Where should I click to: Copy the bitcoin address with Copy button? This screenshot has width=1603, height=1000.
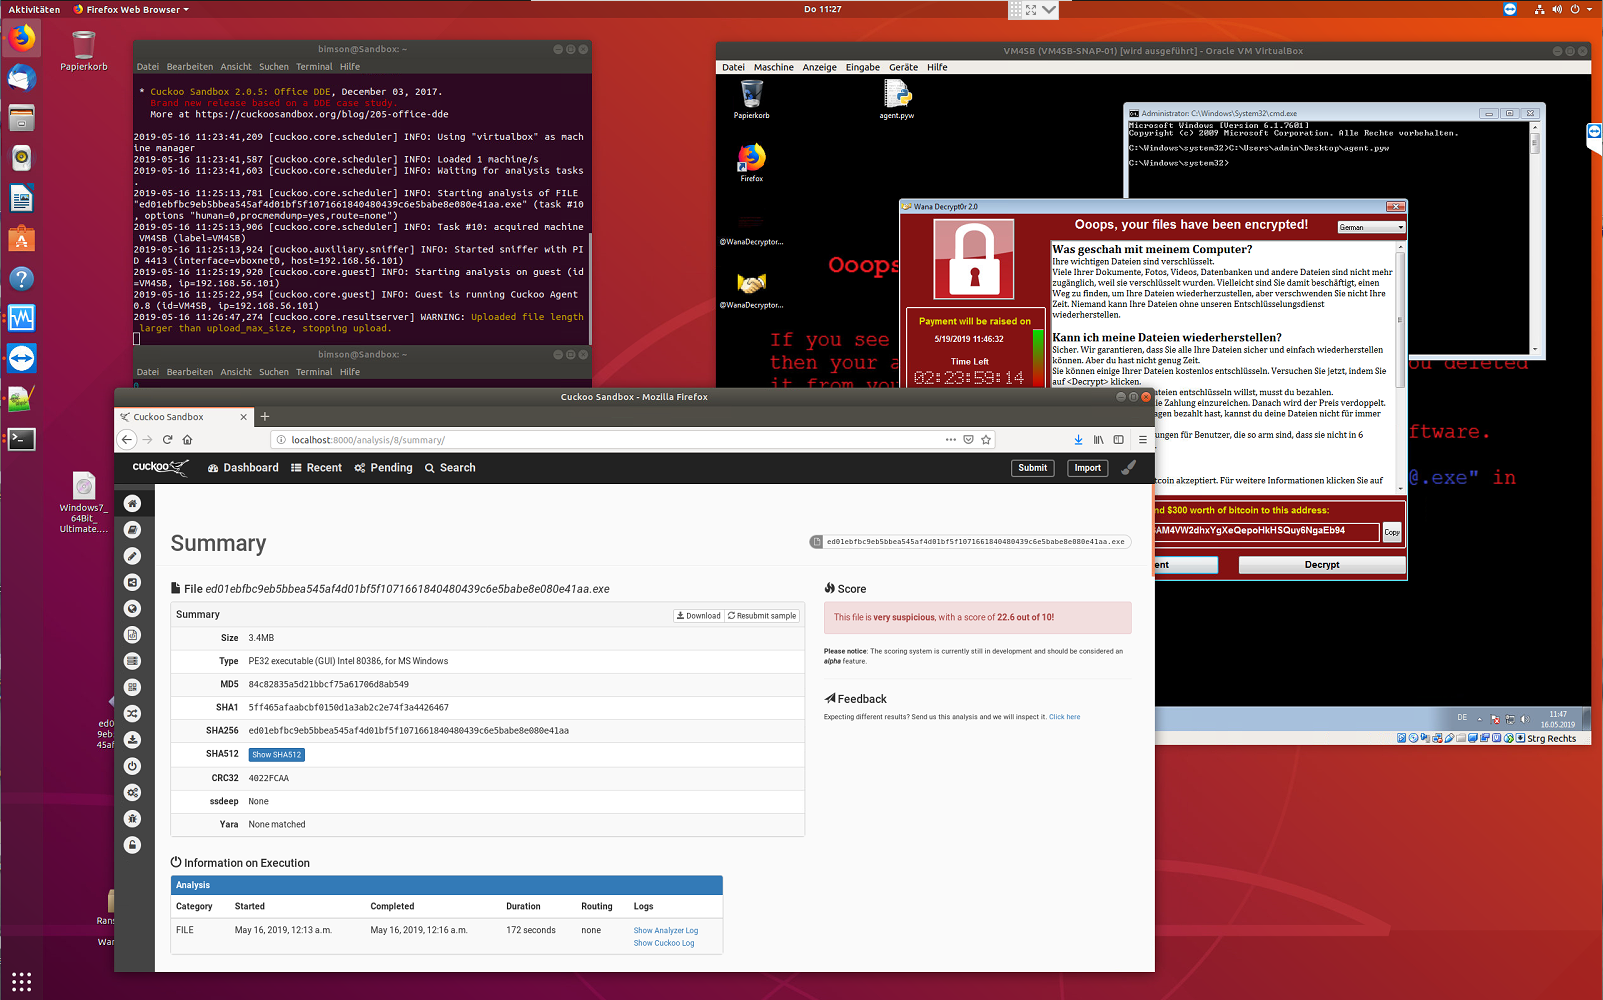1392,532
